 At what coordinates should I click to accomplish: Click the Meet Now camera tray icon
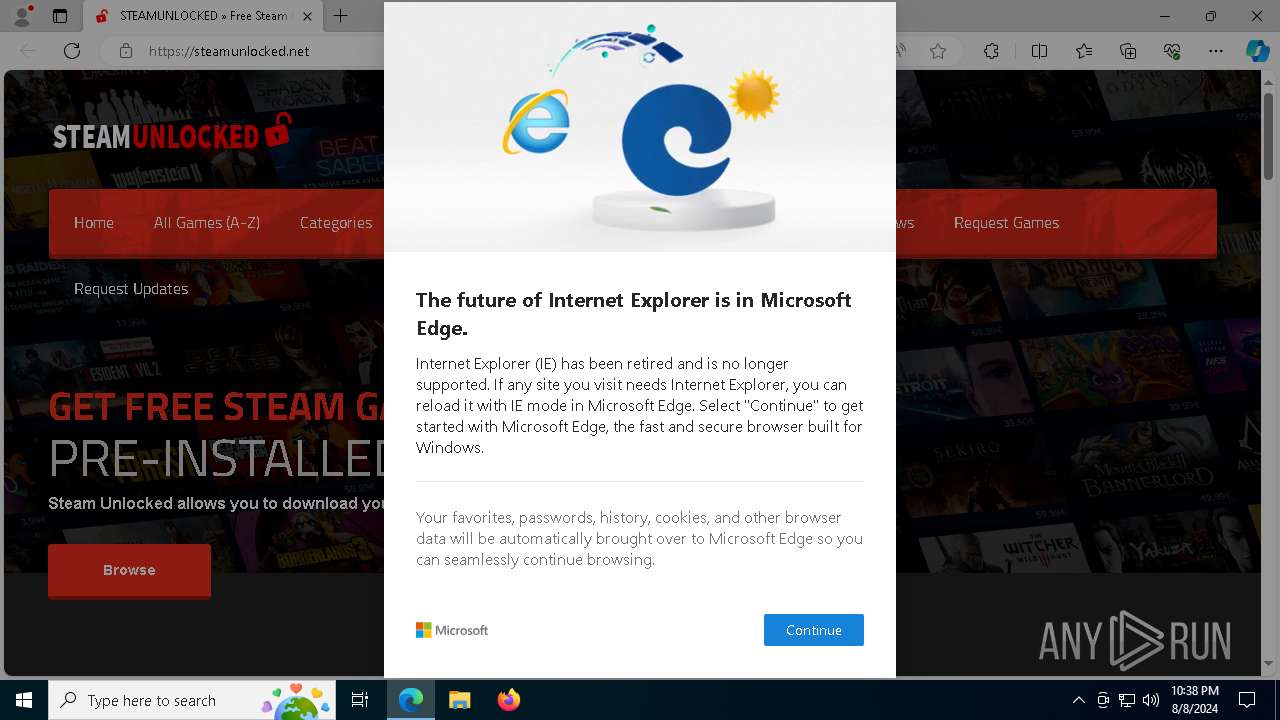point(1103,700)
